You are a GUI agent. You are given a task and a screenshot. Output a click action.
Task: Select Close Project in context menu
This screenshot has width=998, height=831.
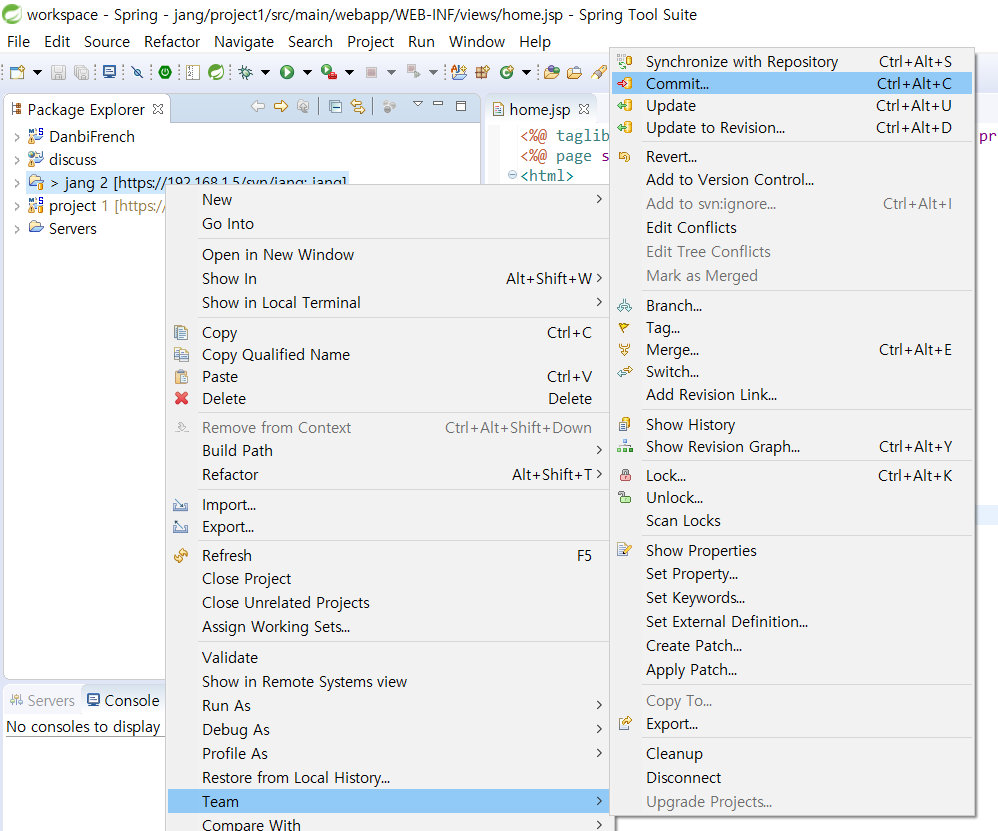click(x=388, y=578)
